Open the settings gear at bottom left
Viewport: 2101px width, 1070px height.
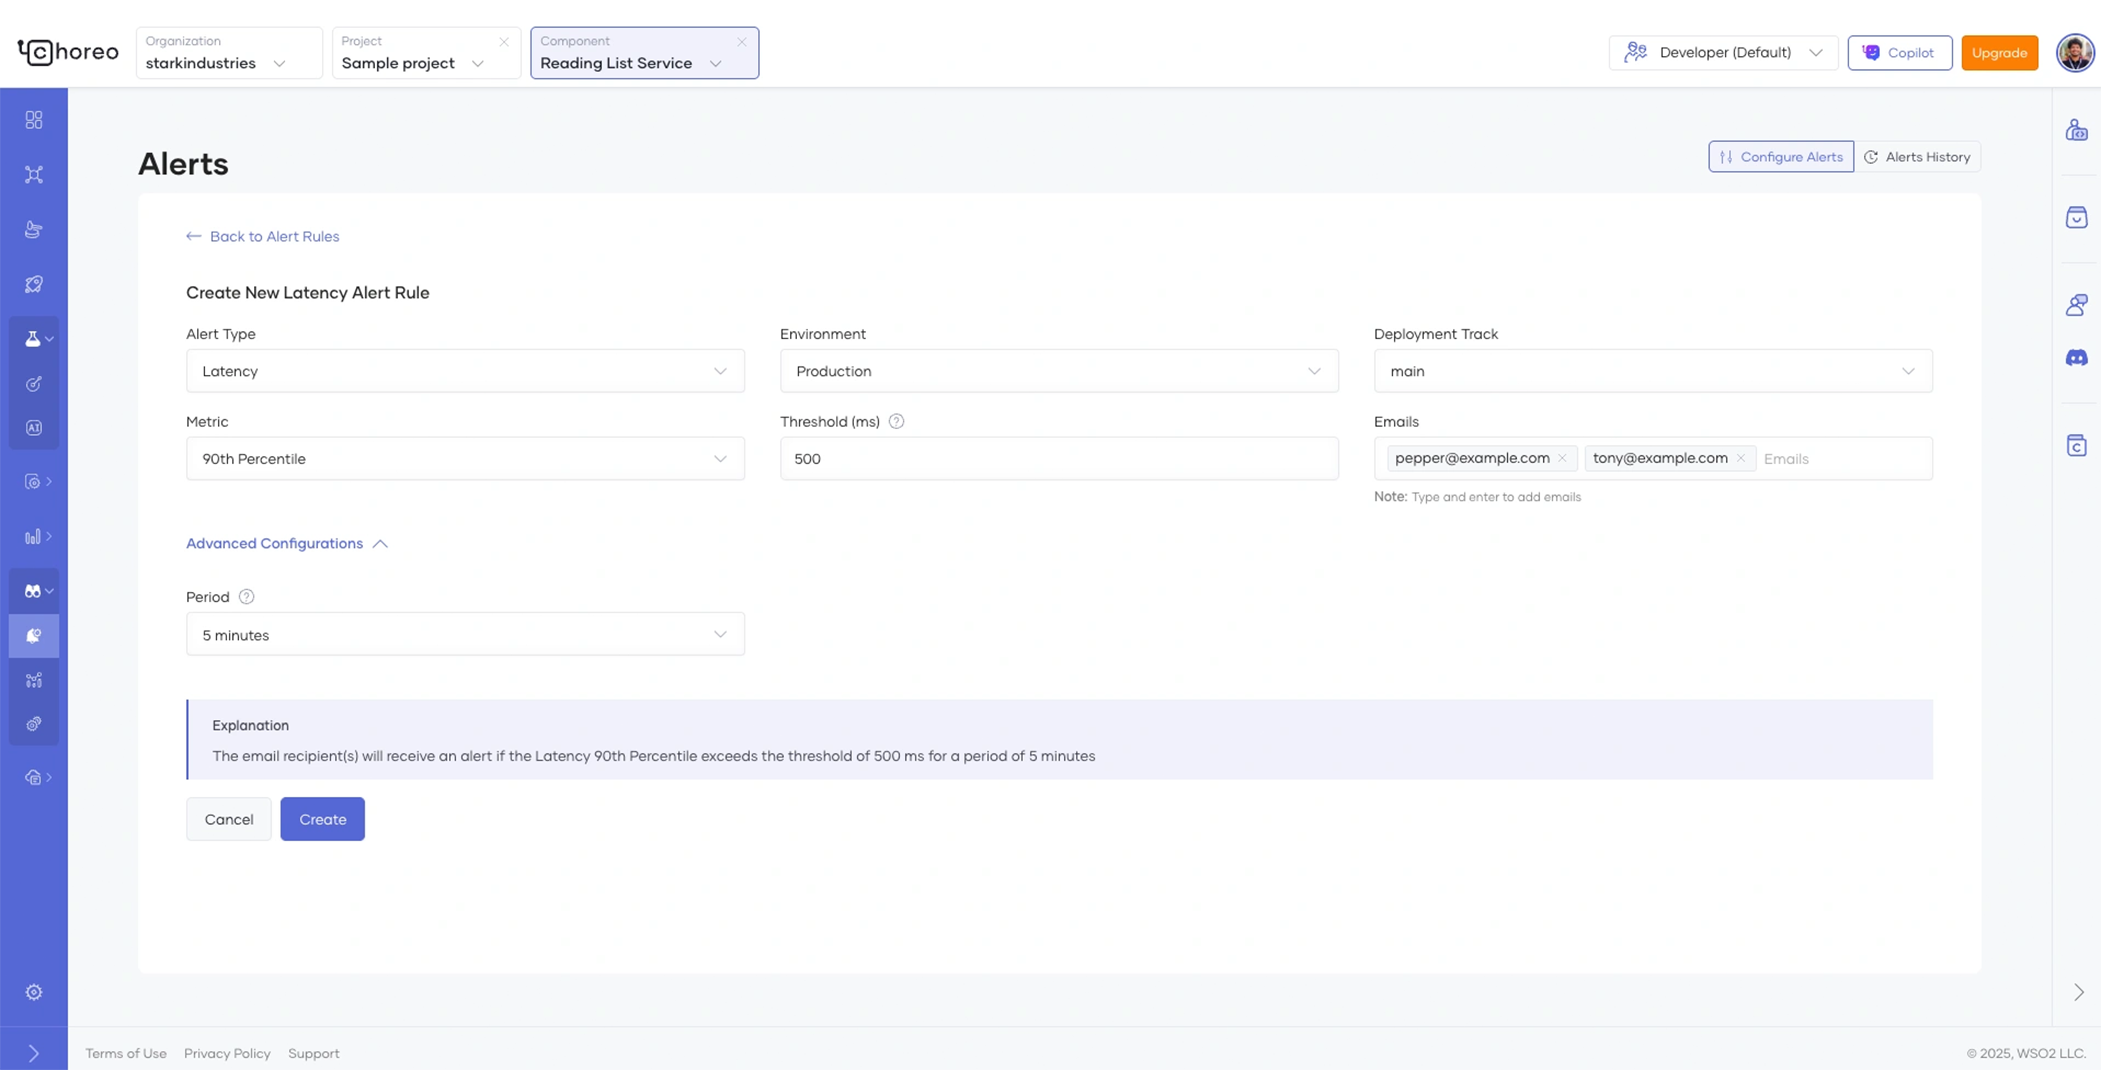click(x=34, y=992)
